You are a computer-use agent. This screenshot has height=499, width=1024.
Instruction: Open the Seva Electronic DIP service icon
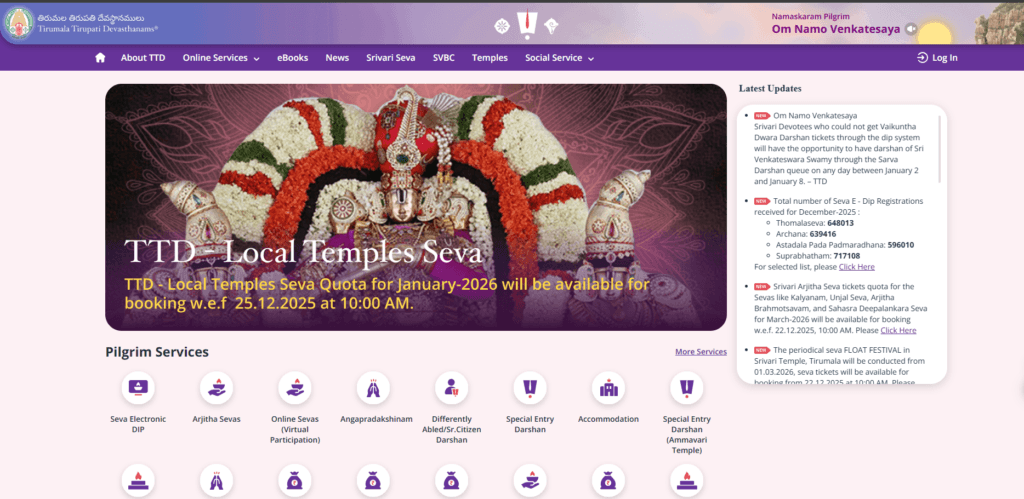point(138,388)
